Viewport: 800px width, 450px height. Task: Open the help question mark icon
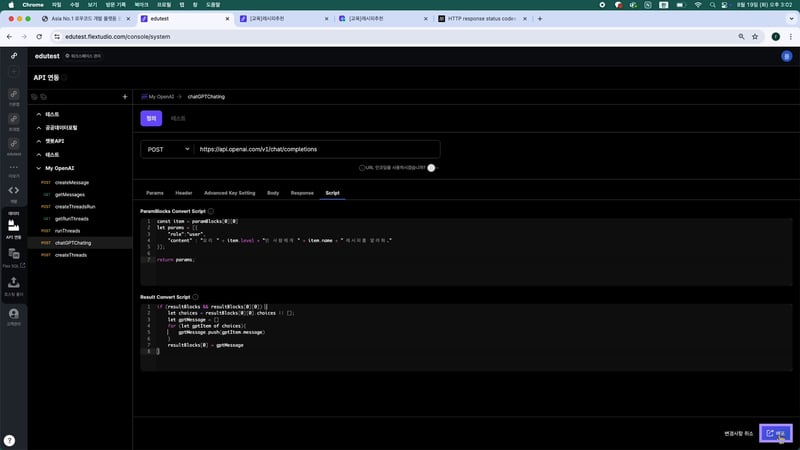click(9, 440)
